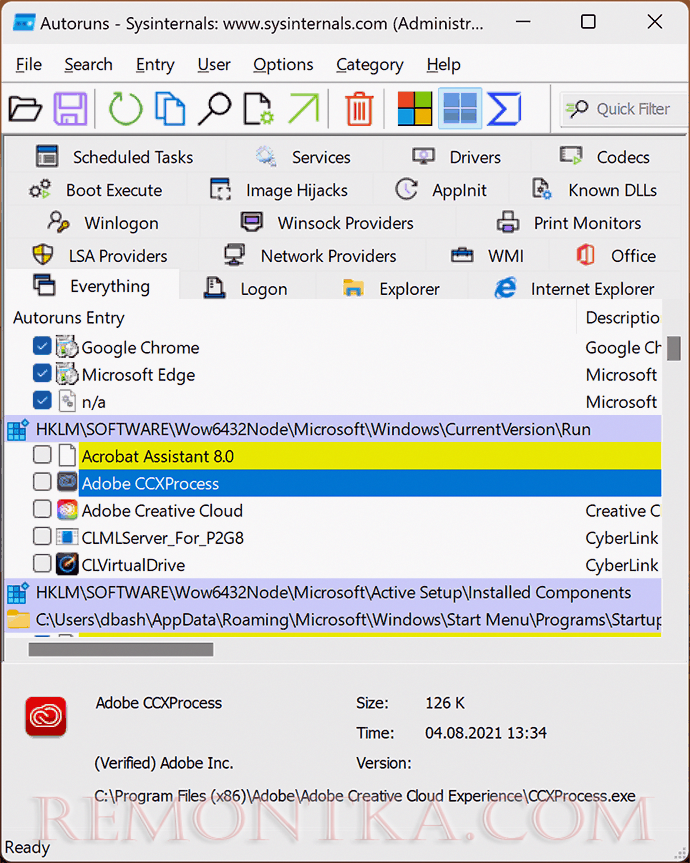Switch to the Internet Explorer tab
The height and width of the screenshot is (863, 690).
pos(574,288)
